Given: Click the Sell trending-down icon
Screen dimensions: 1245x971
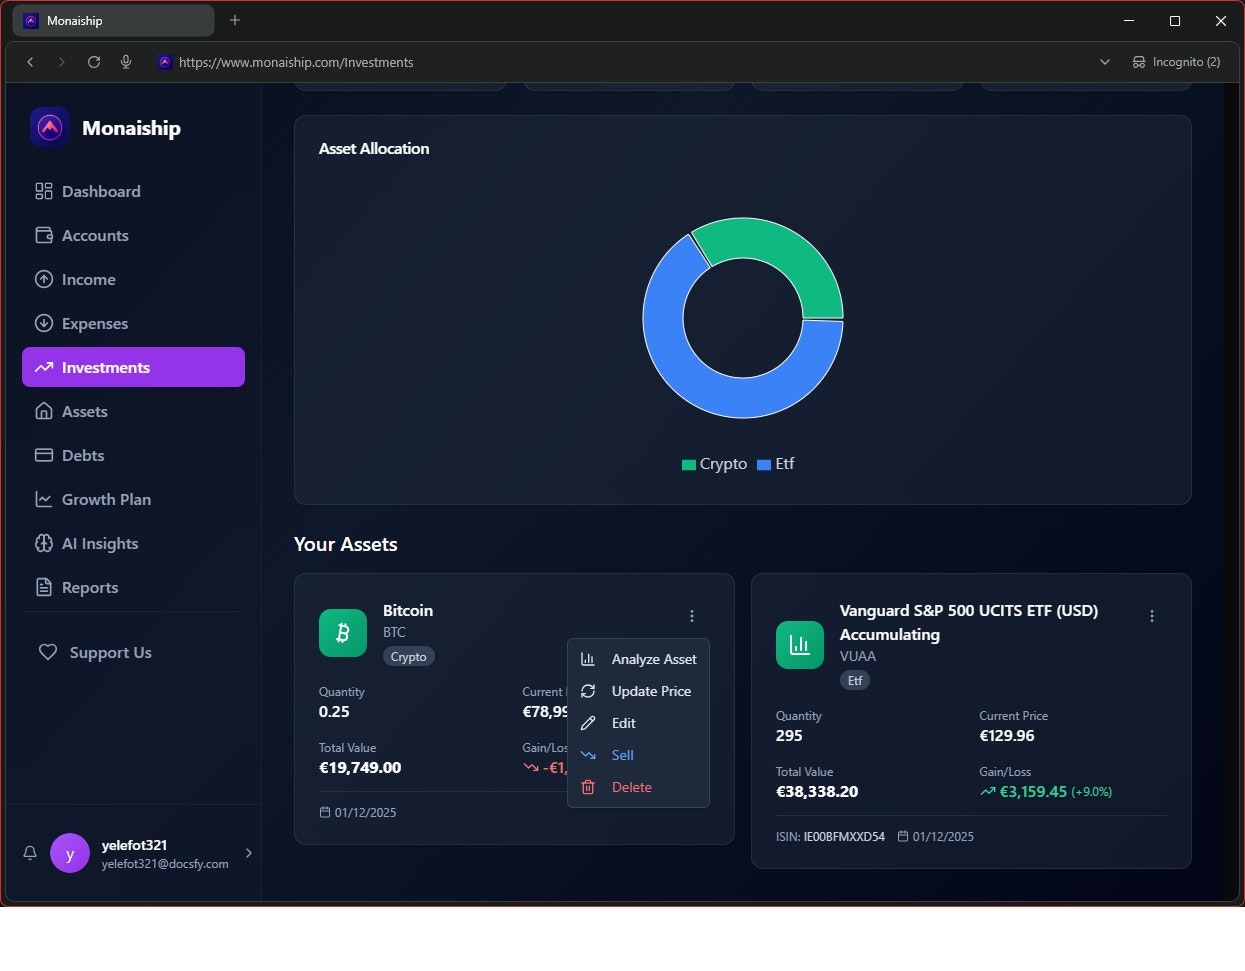Looking at the screenshot, I should (588, 755).
